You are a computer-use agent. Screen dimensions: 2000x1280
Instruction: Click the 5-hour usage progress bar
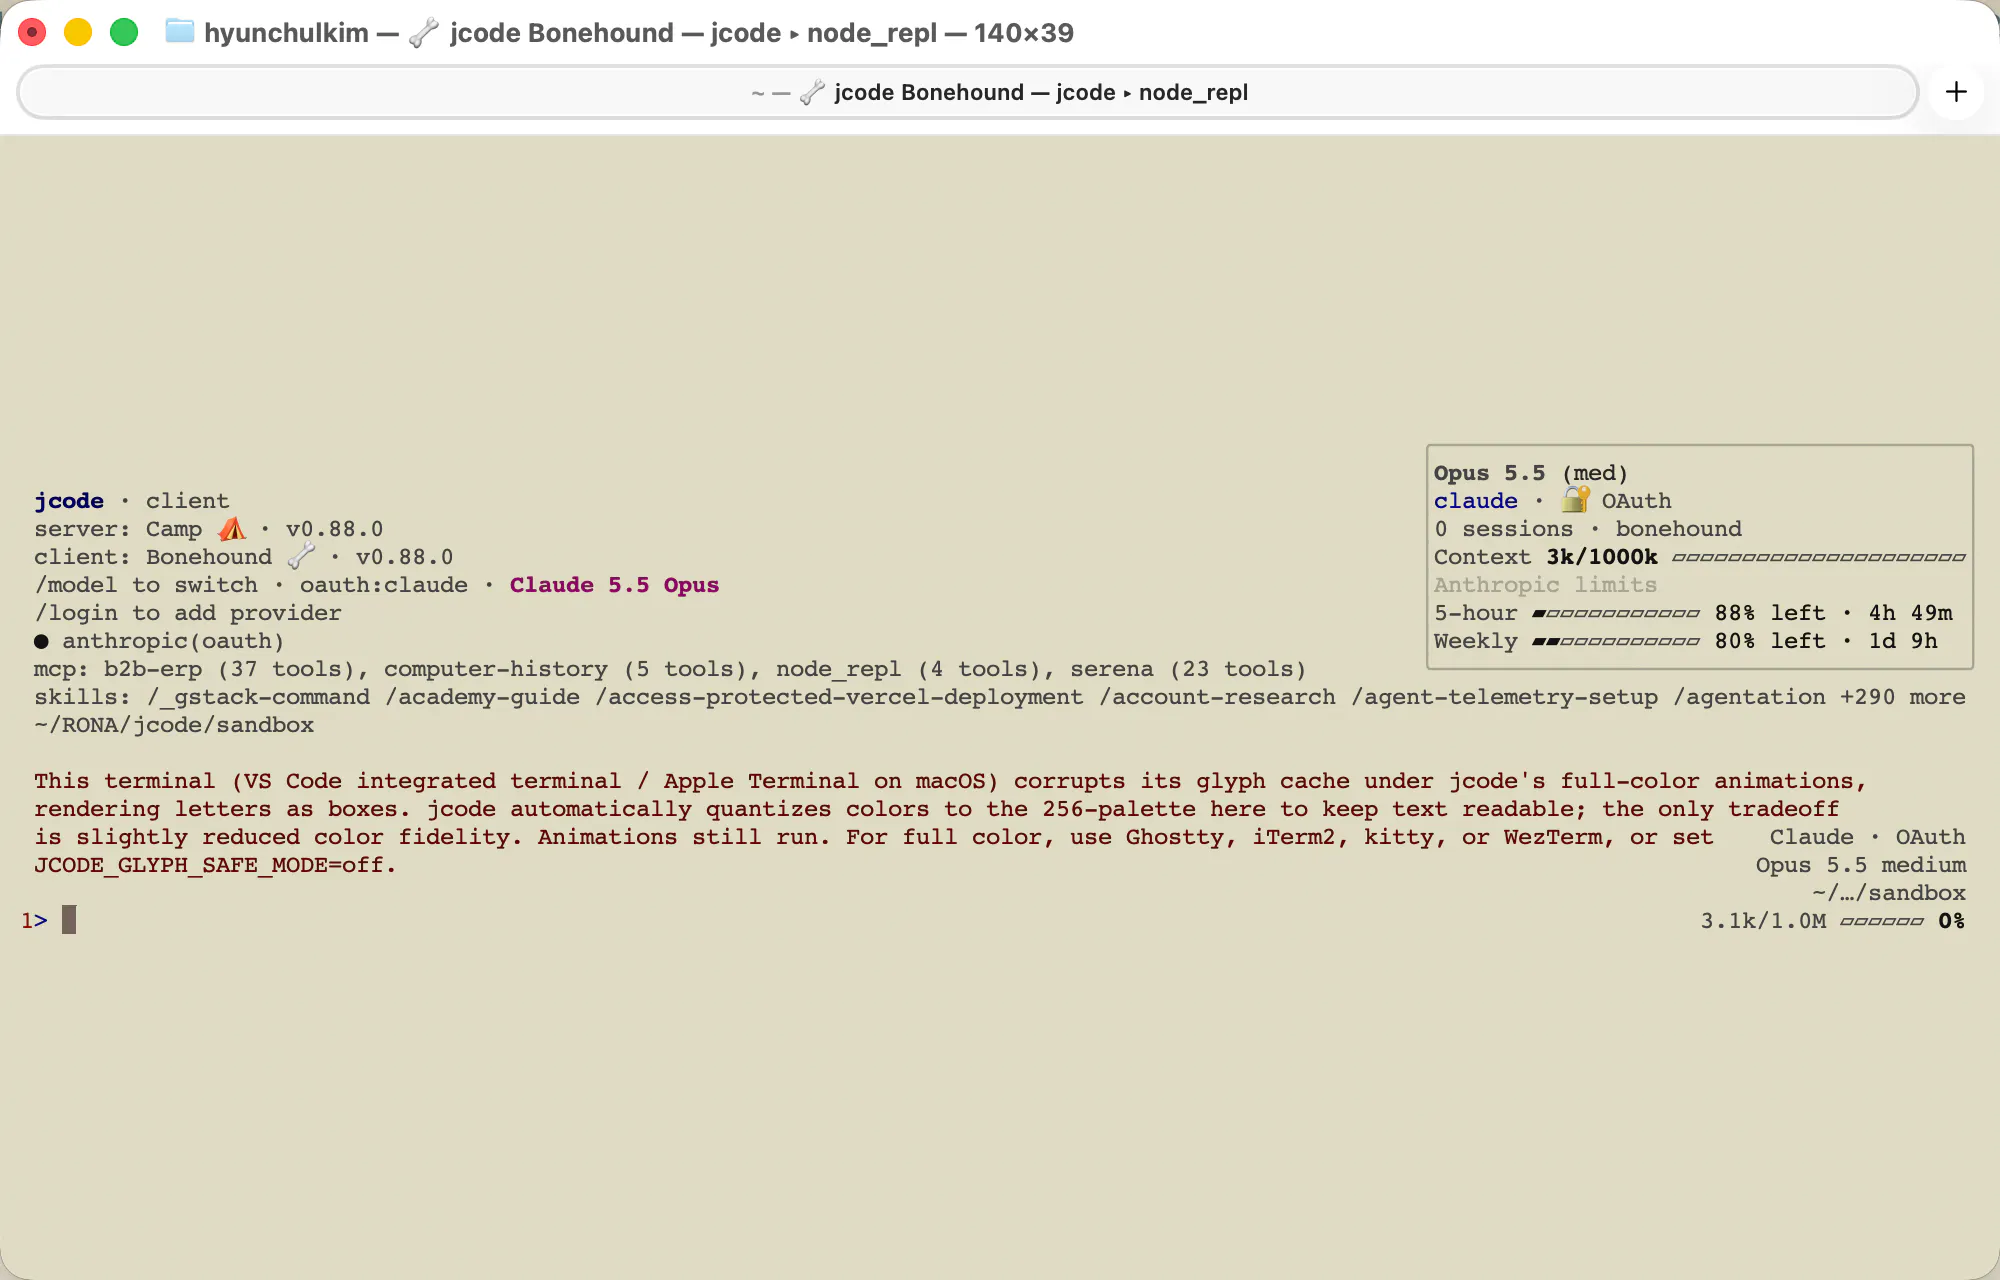point(1616,613)
